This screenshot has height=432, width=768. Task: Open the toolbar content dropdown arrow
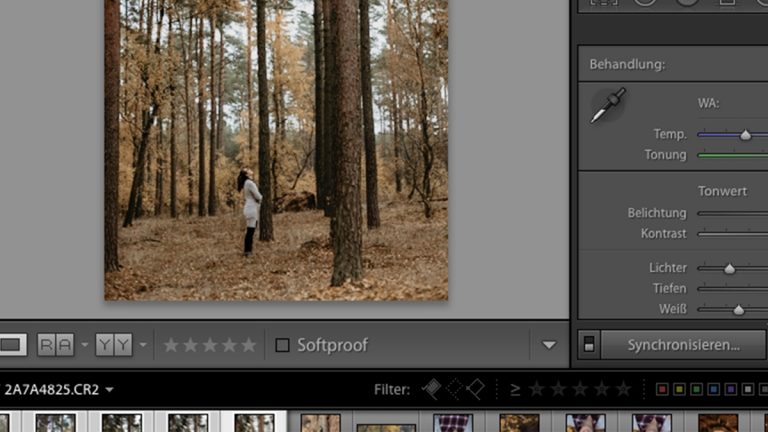coord(549,345)
